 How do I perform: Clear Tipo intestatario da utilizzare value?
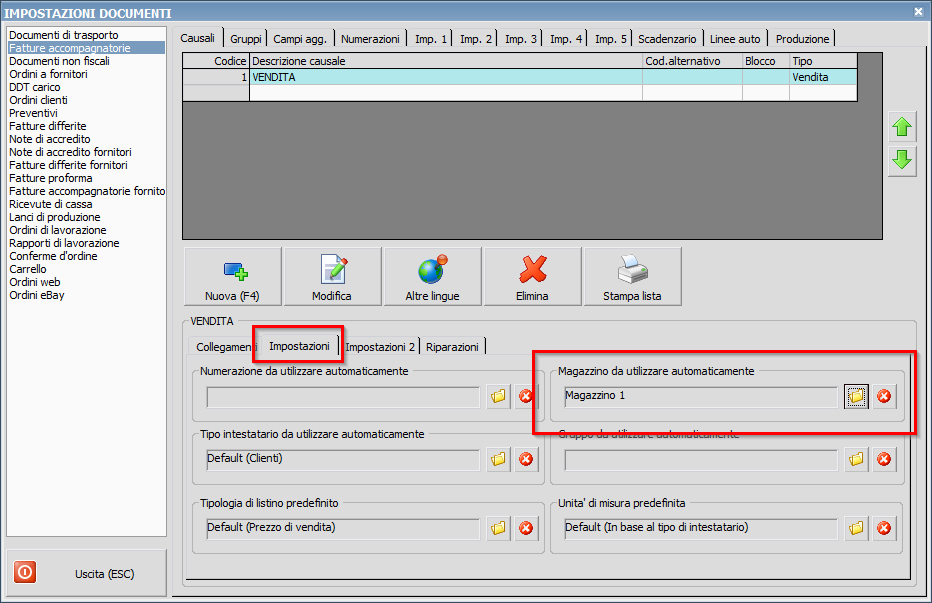point(526,459)
